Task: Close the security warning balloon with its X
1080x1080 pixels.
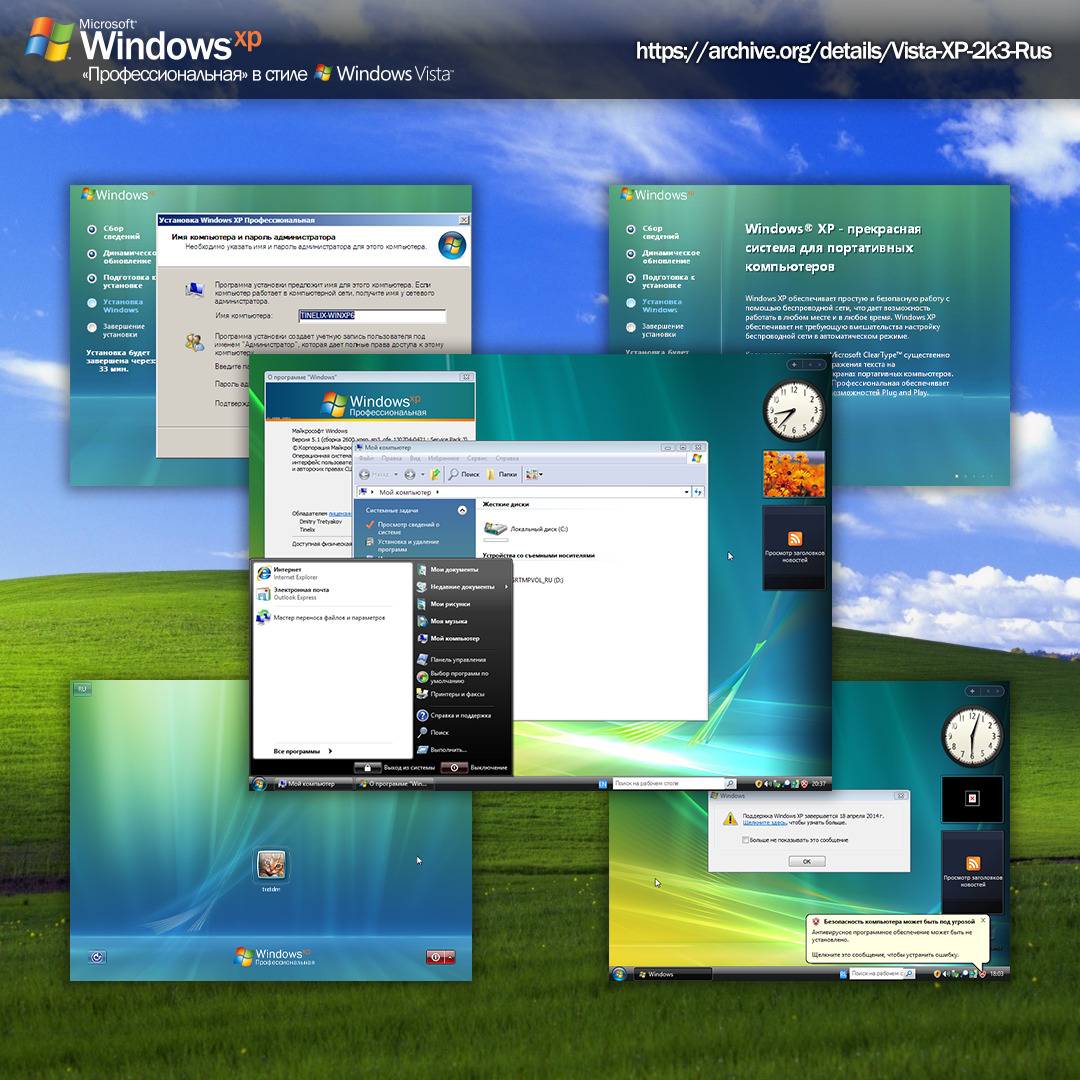Action: point(983,920)
